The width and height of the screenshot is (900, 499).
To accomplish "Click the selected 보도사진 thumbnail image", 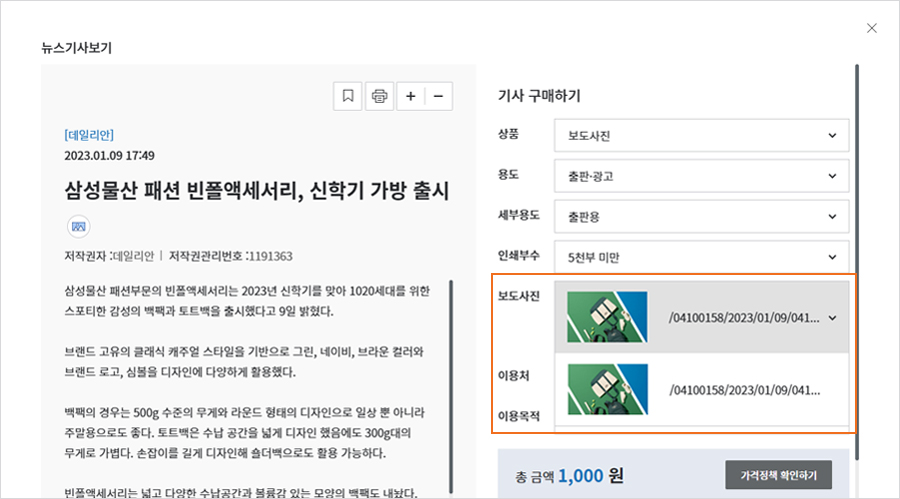I will [x=607, y=317].
